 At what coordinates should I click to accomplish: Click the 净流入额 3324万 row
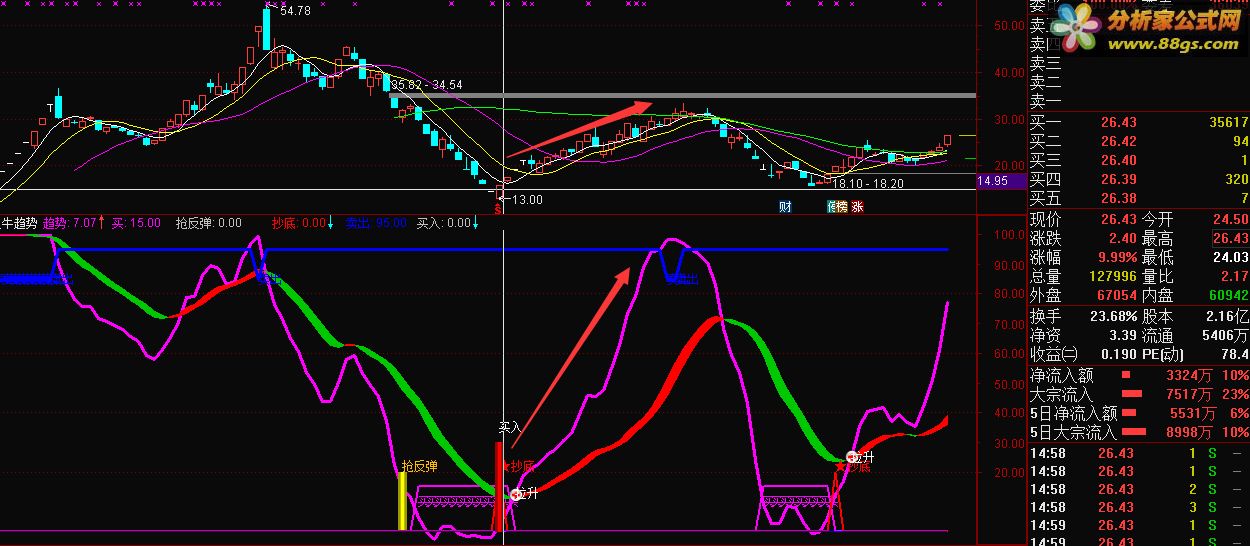tap(1139, 375)
